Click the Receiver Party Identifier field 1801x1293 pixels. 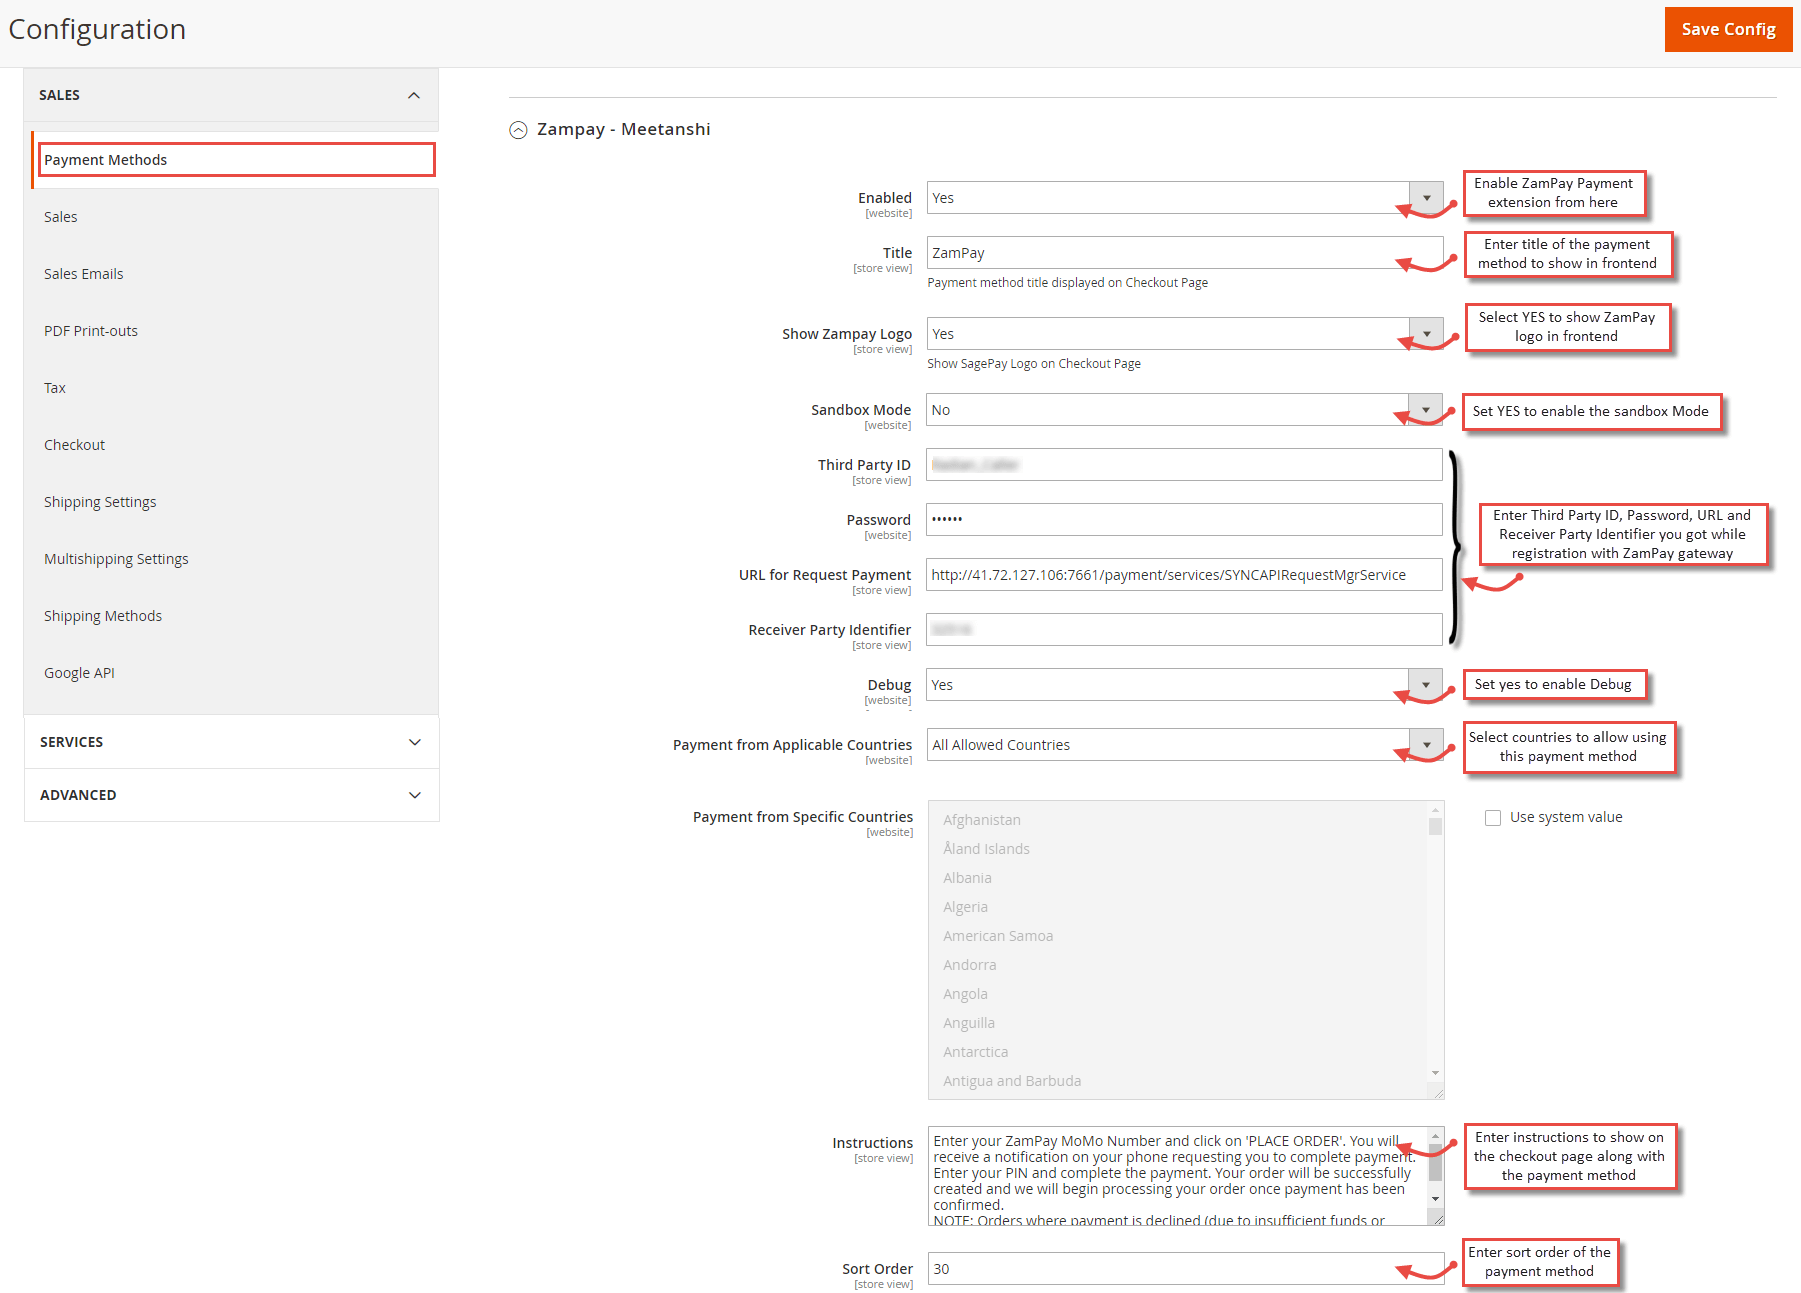[x=1184, y=630]
